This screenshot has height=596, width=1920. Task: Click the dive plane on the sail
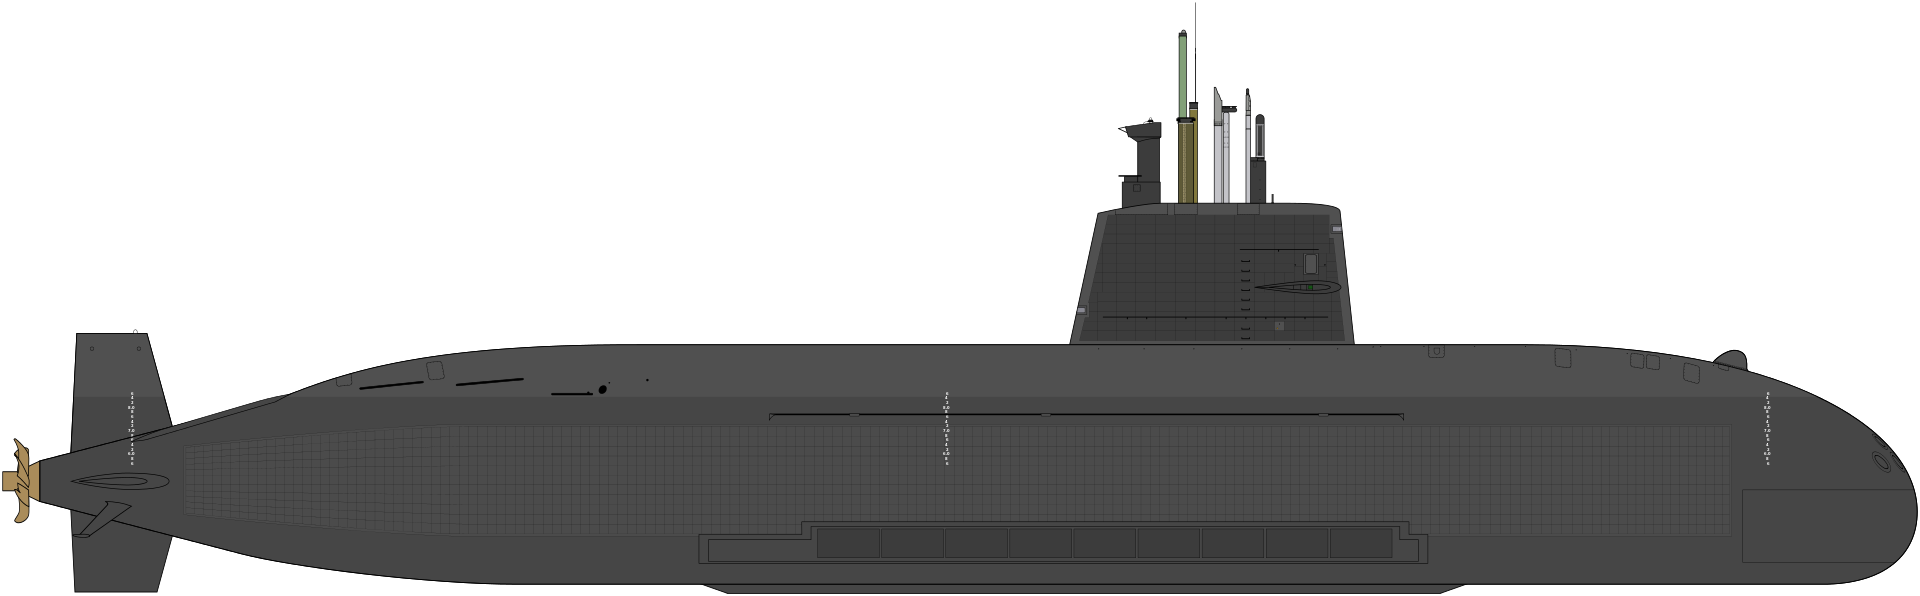(x=1297, y=288)
